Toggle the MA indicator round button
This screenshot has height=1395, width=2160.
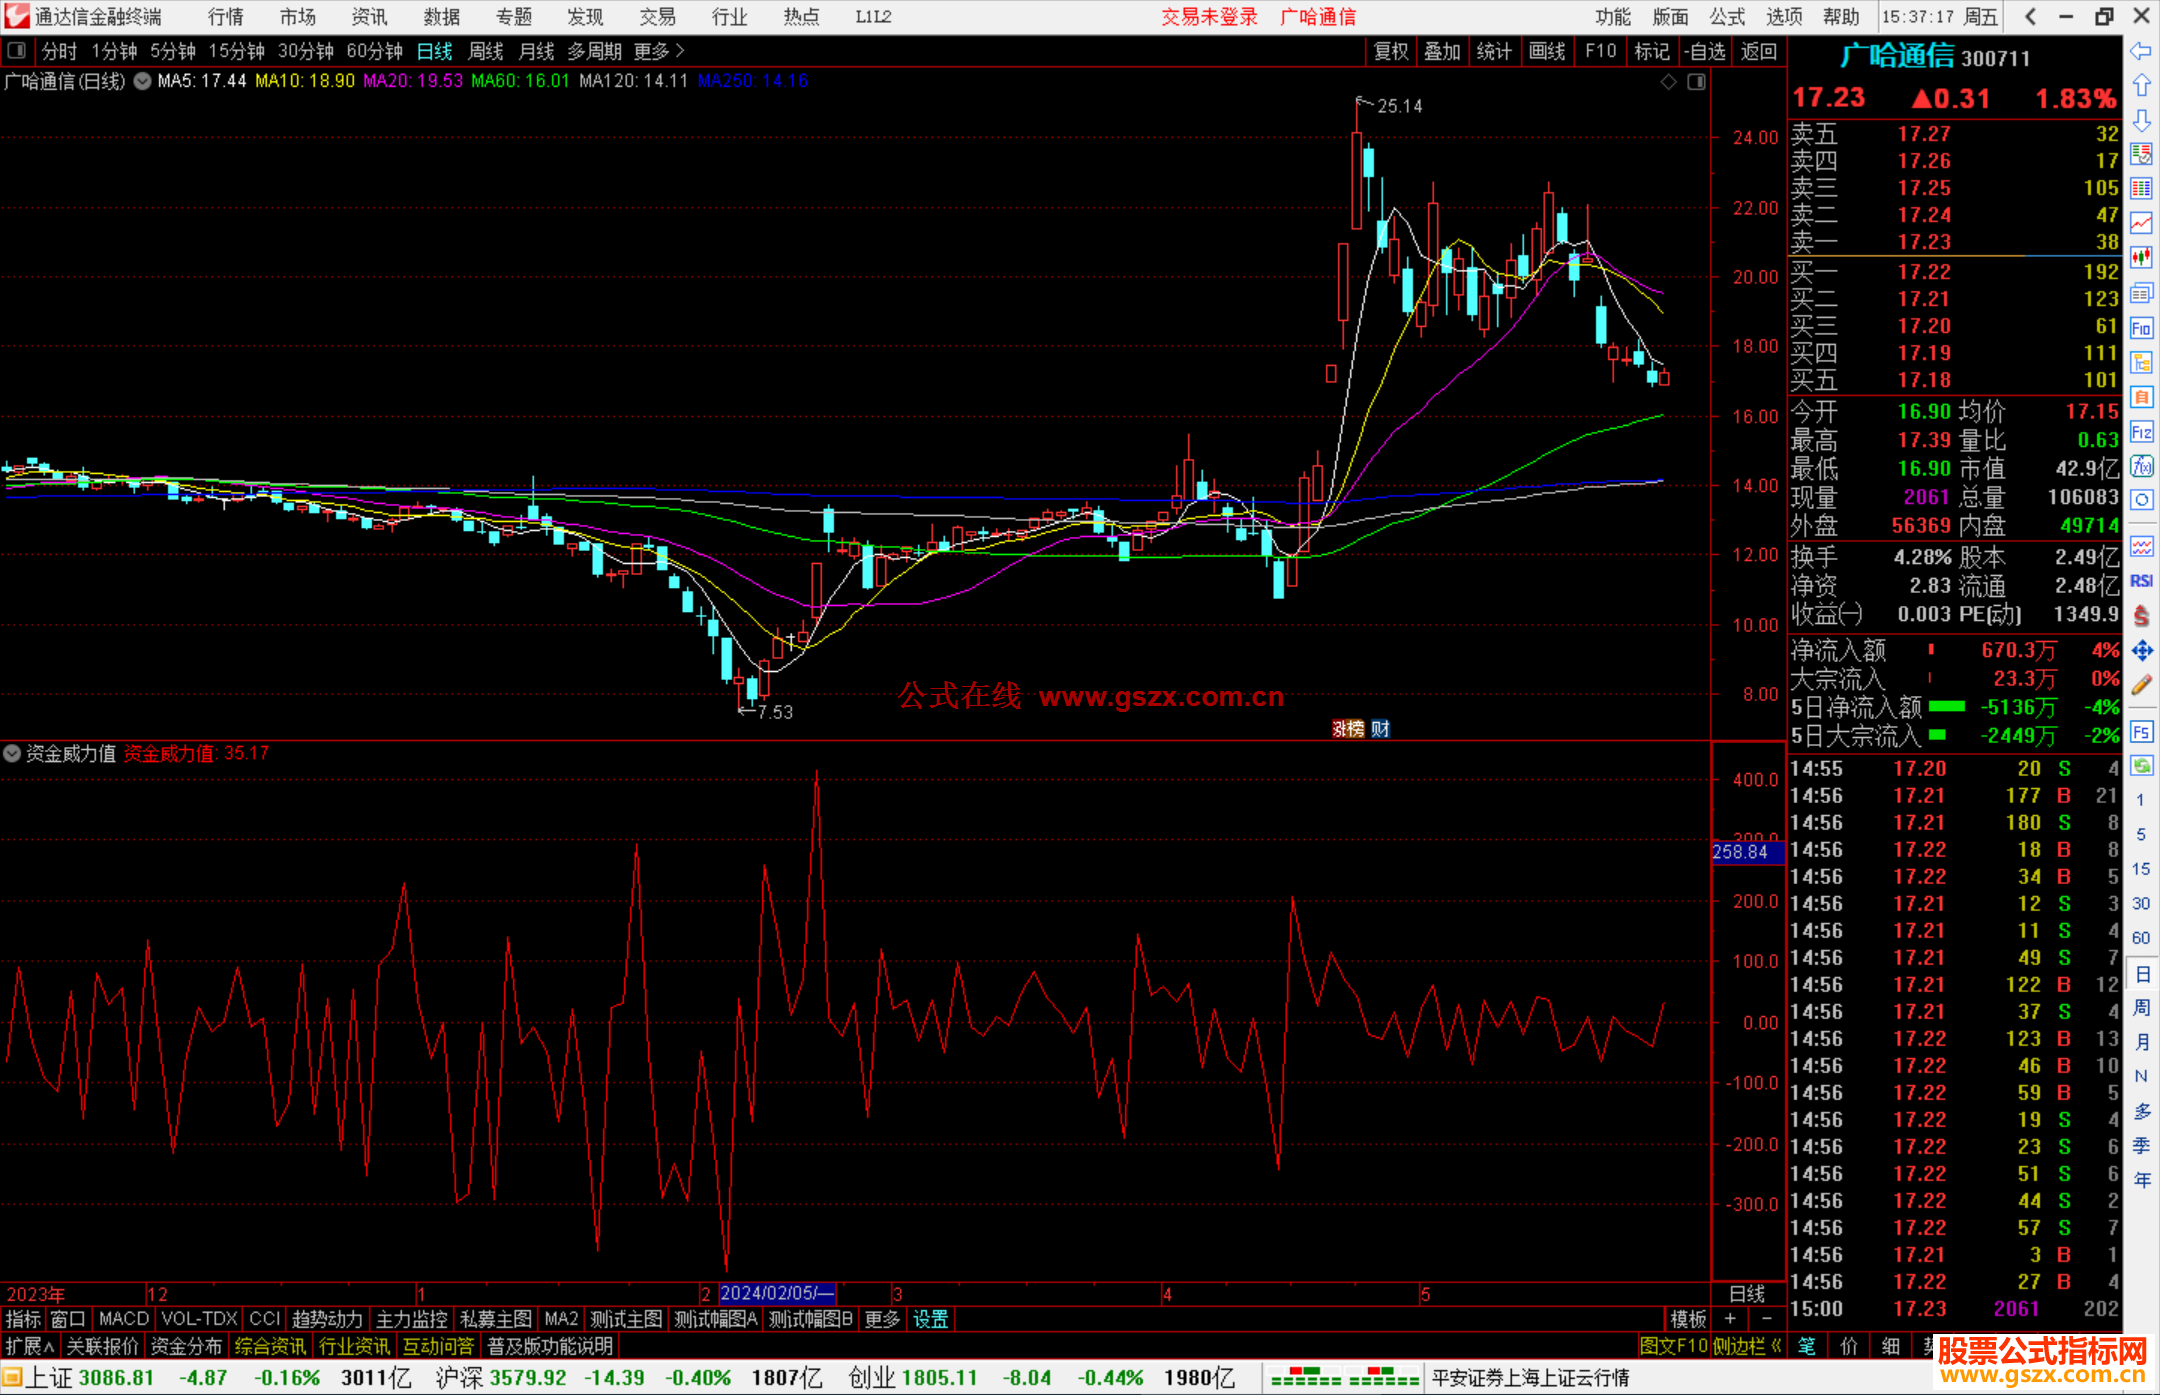point(143,81)
